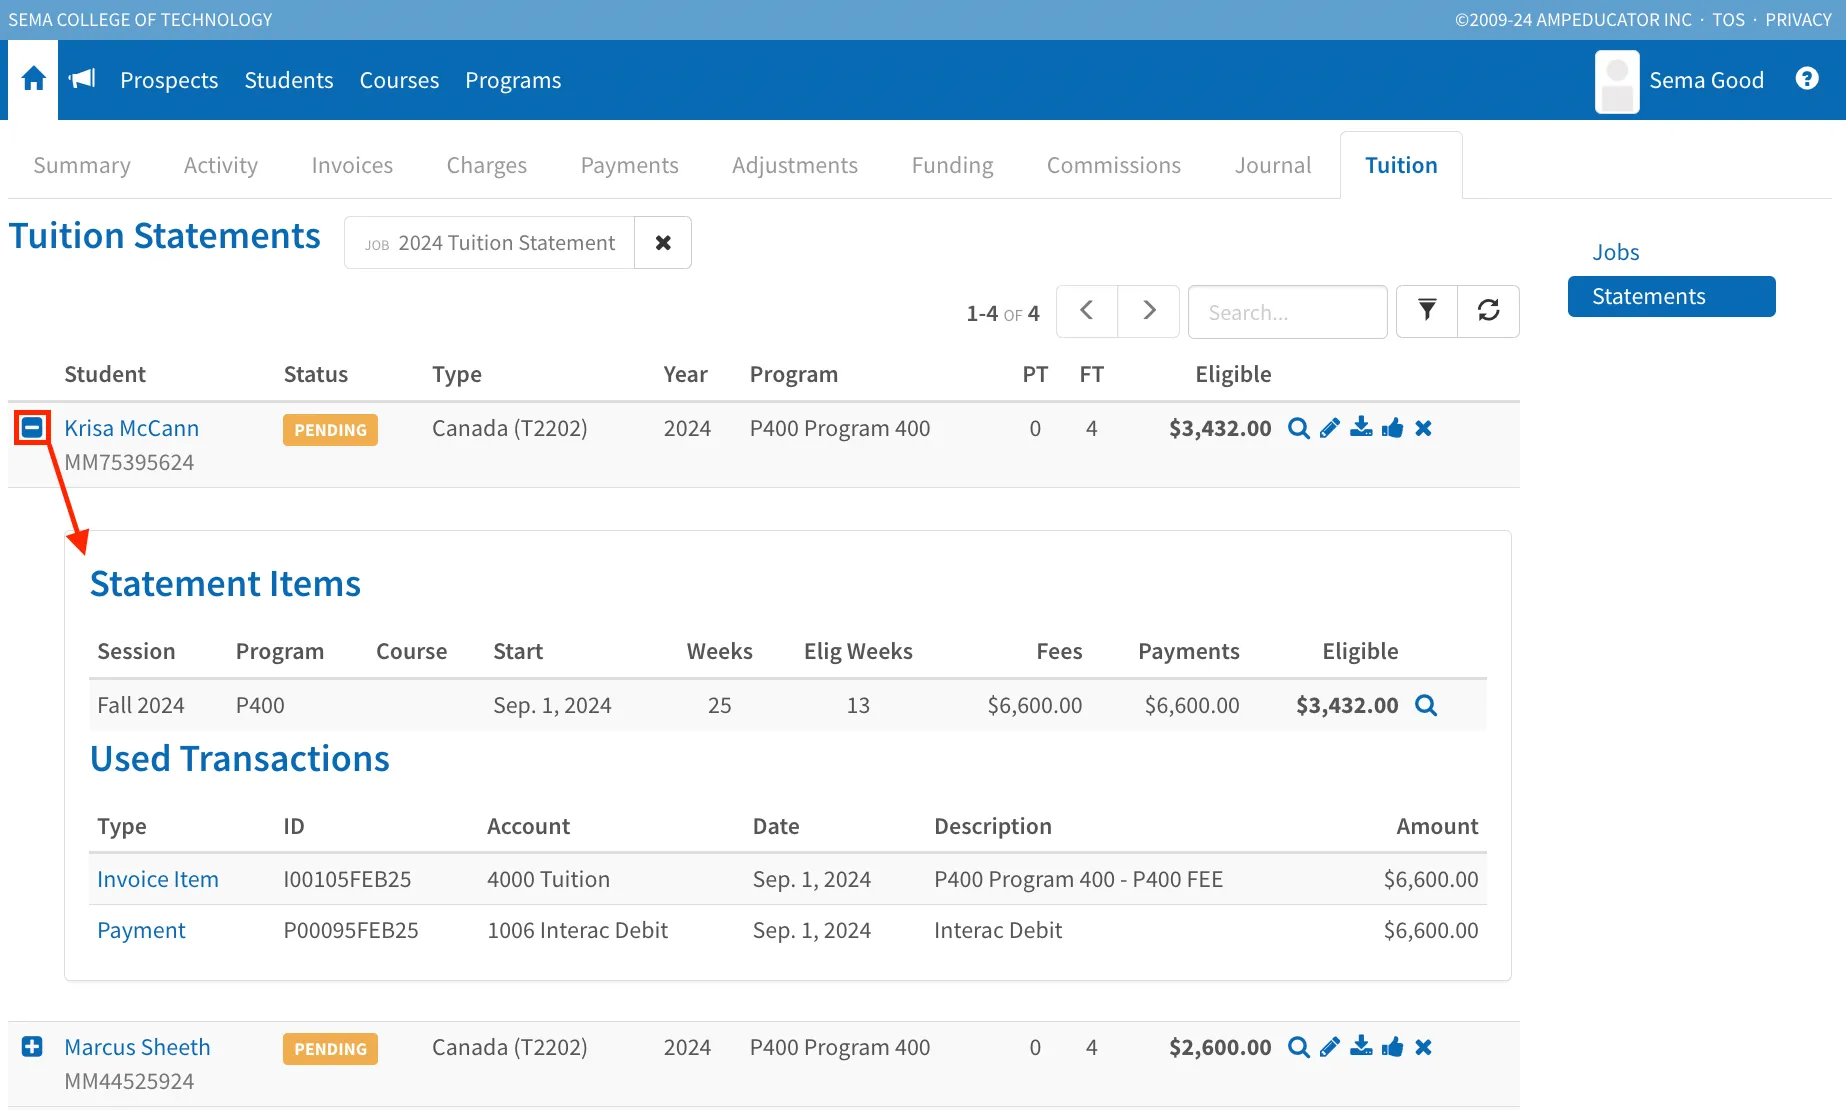Go to the home icon
1846x1110 pixels.
pyautogui.click(x=33, y=79)
